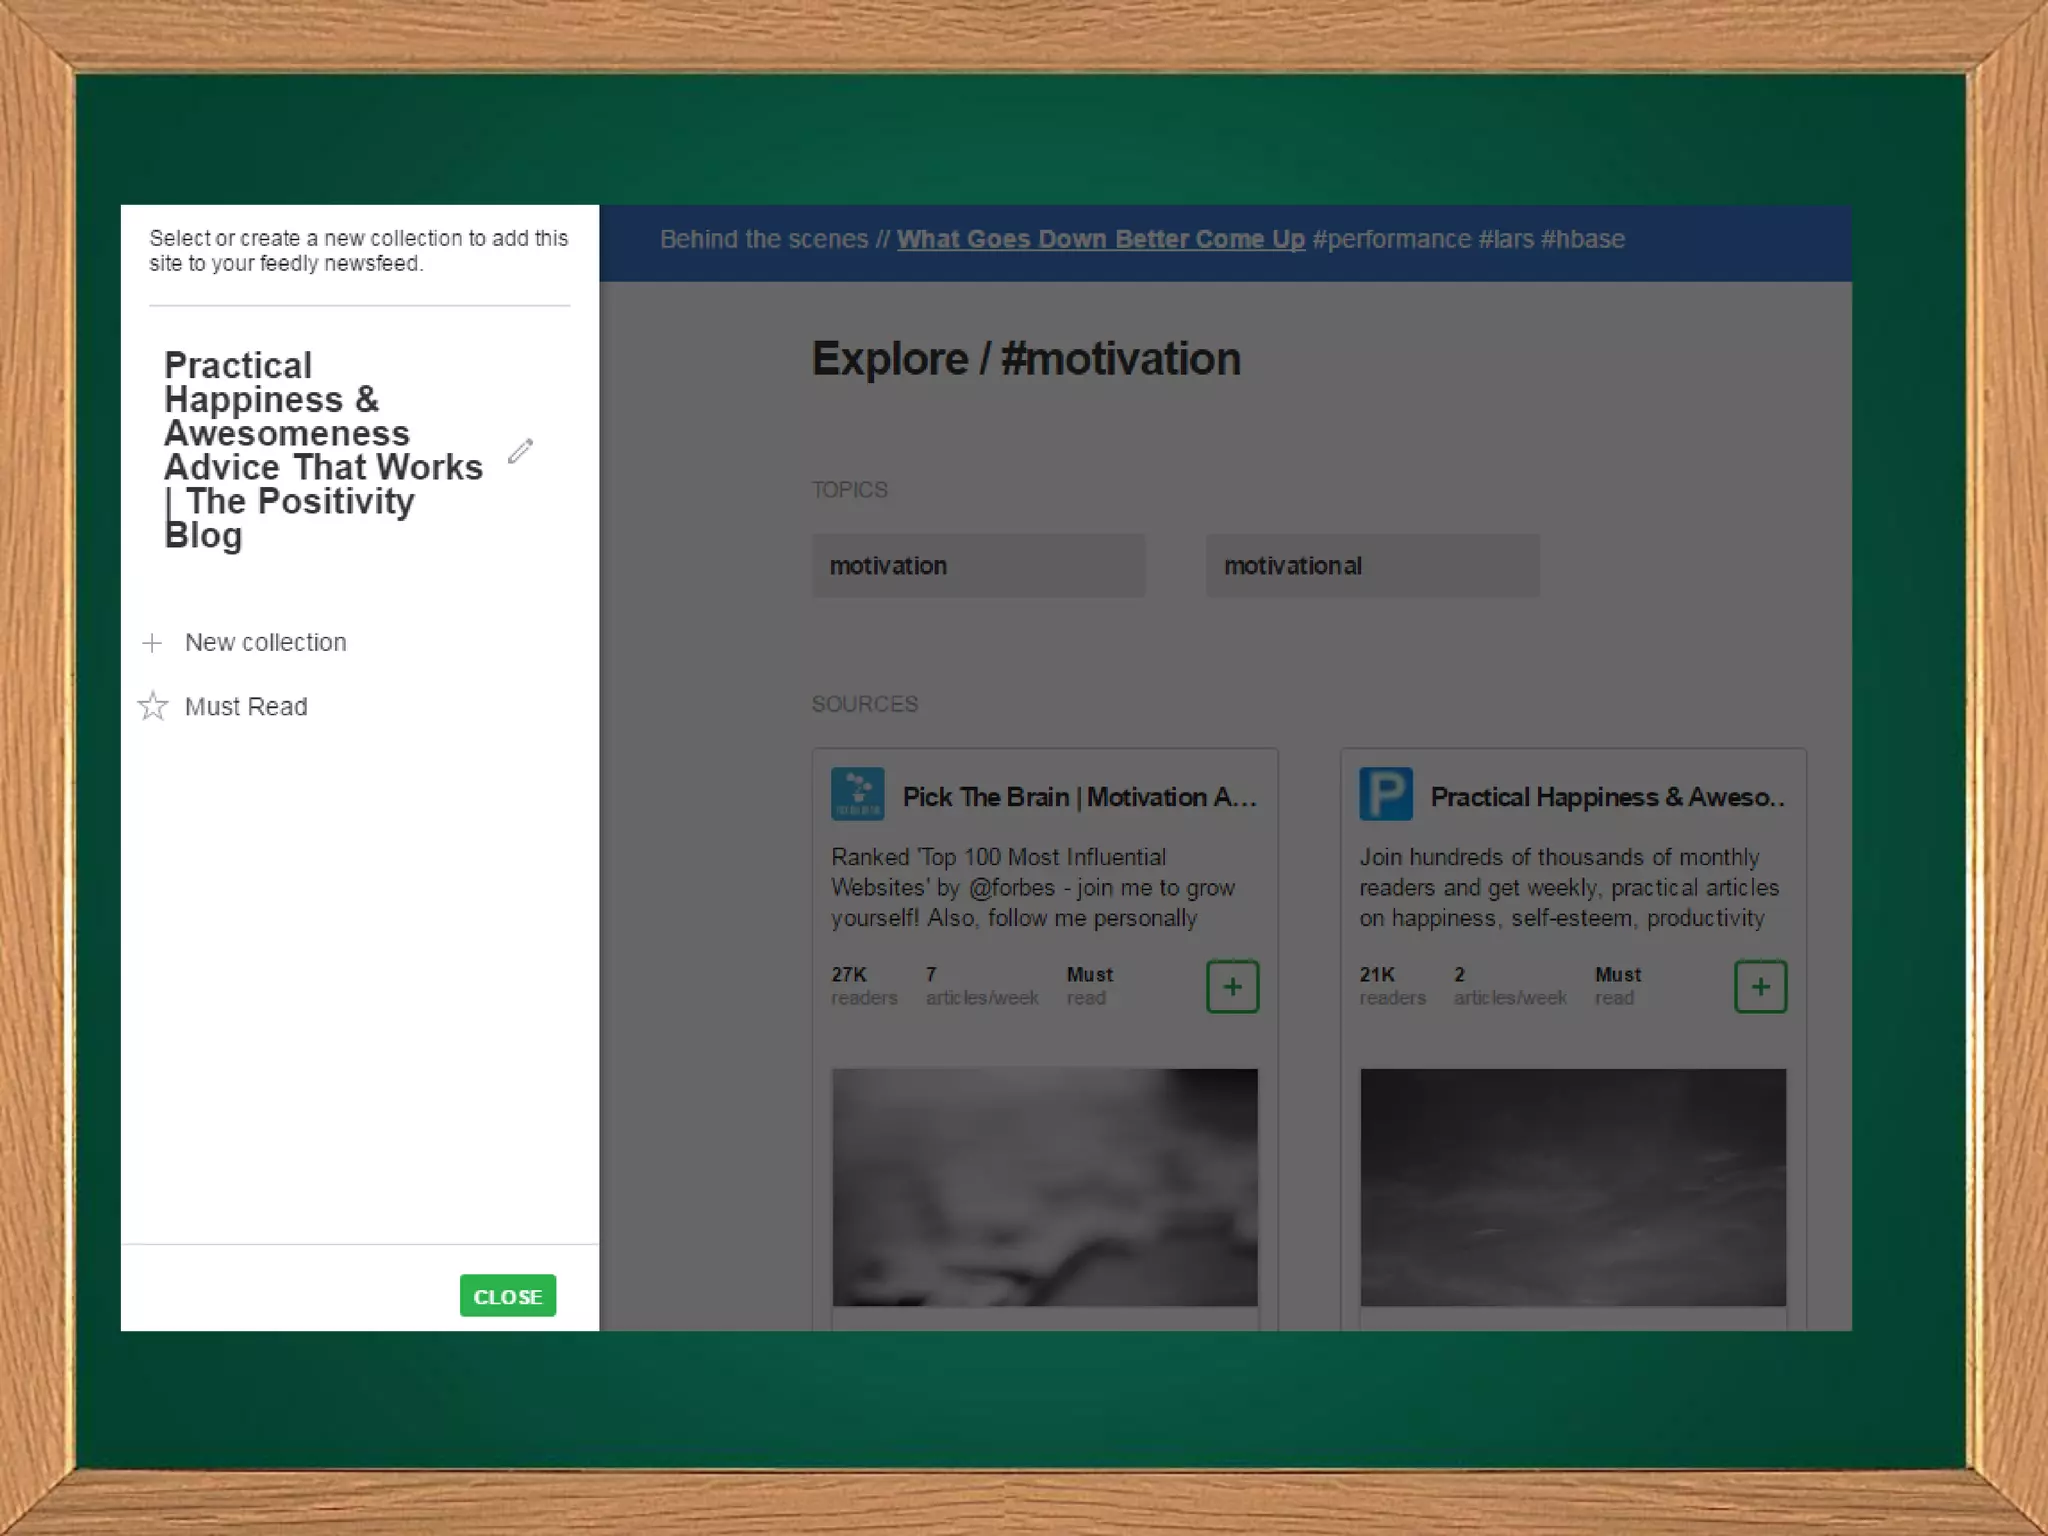Select the motivation topic tile
Viewport: 2048px width, 1536px height.
click(978, 566)
